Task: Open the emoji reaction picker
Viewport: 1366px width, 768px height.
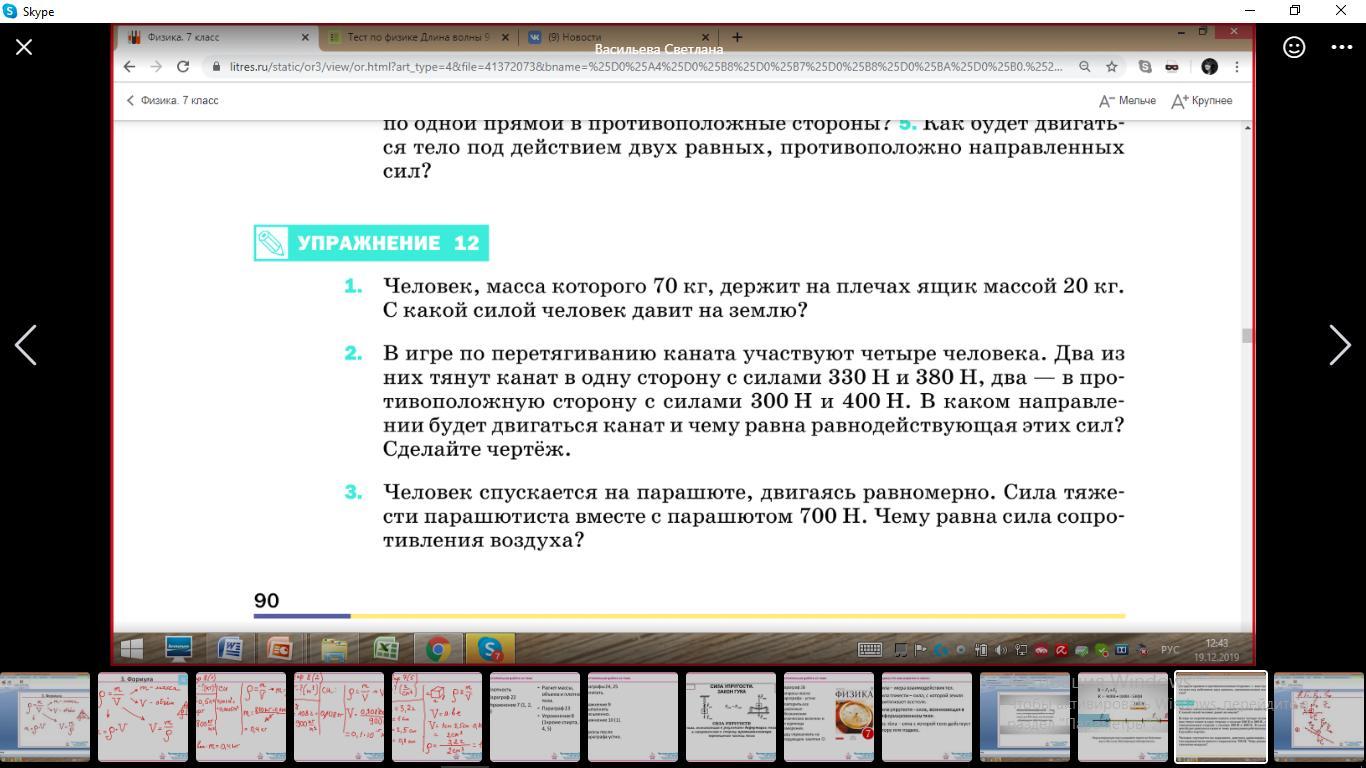Action: click(x=1294, y=47)
